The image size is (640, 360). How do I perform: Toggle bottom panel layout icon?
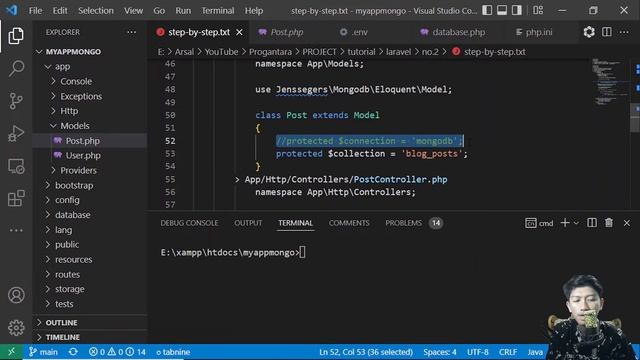502,10
